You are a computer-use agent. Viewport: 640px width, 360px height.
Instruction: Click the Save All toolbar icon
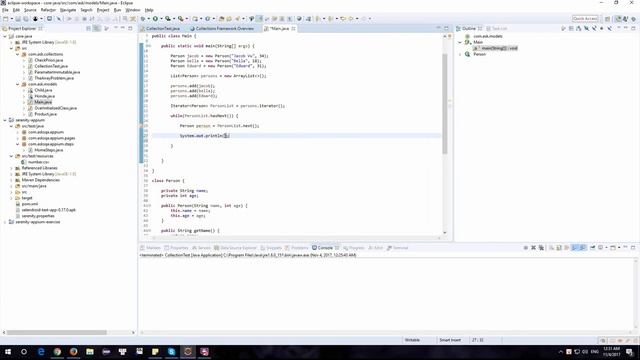tap(26, 19)
